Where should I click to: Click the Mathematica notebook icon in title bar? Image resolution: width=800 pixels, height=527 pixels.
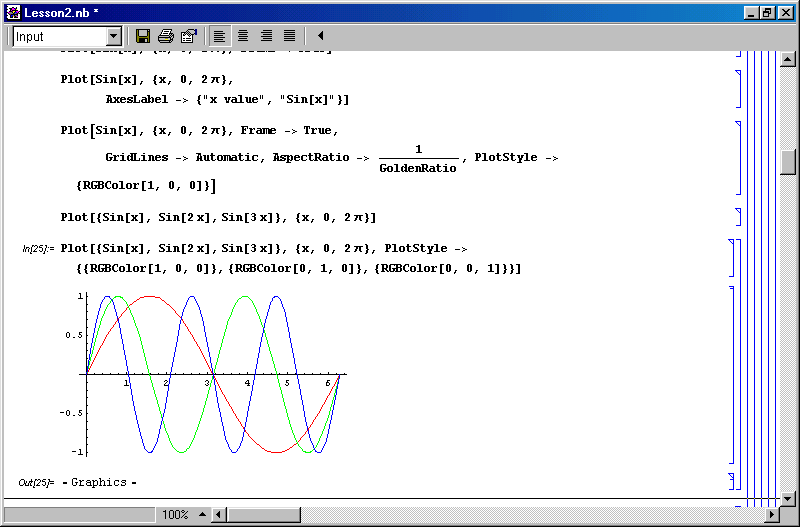click(x=13, y=12)
